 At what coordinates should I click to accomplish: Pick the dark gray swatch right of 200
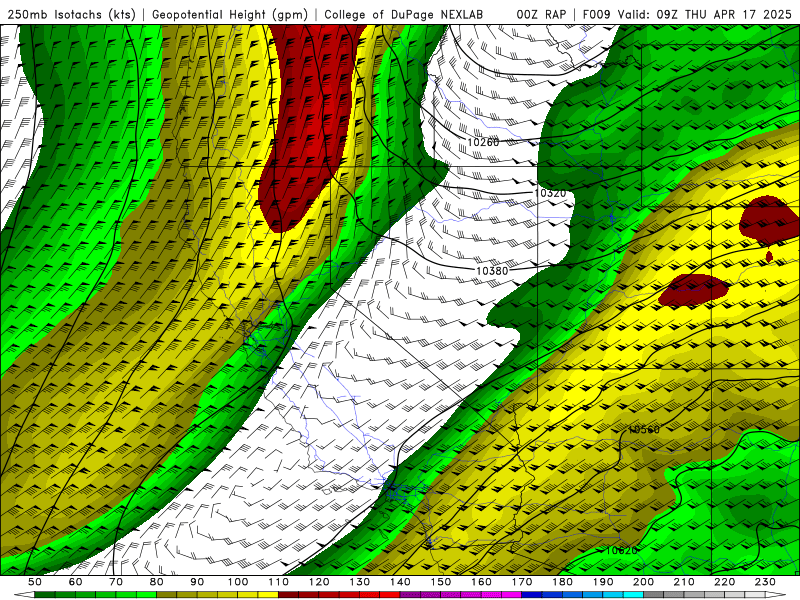pos(654,595)
